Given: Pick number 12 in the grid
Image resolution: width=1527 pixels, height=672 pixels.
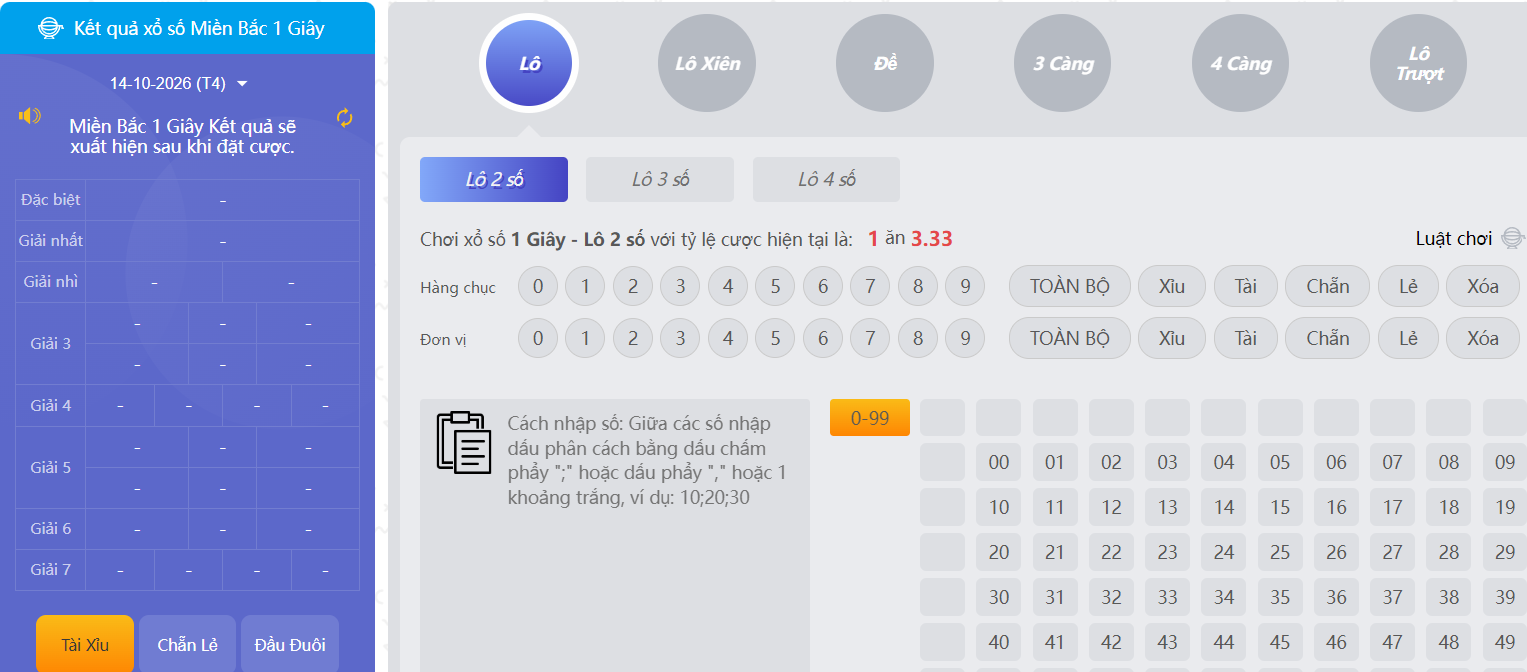Looking at the screenshot, I should (x=1111, y=507).
